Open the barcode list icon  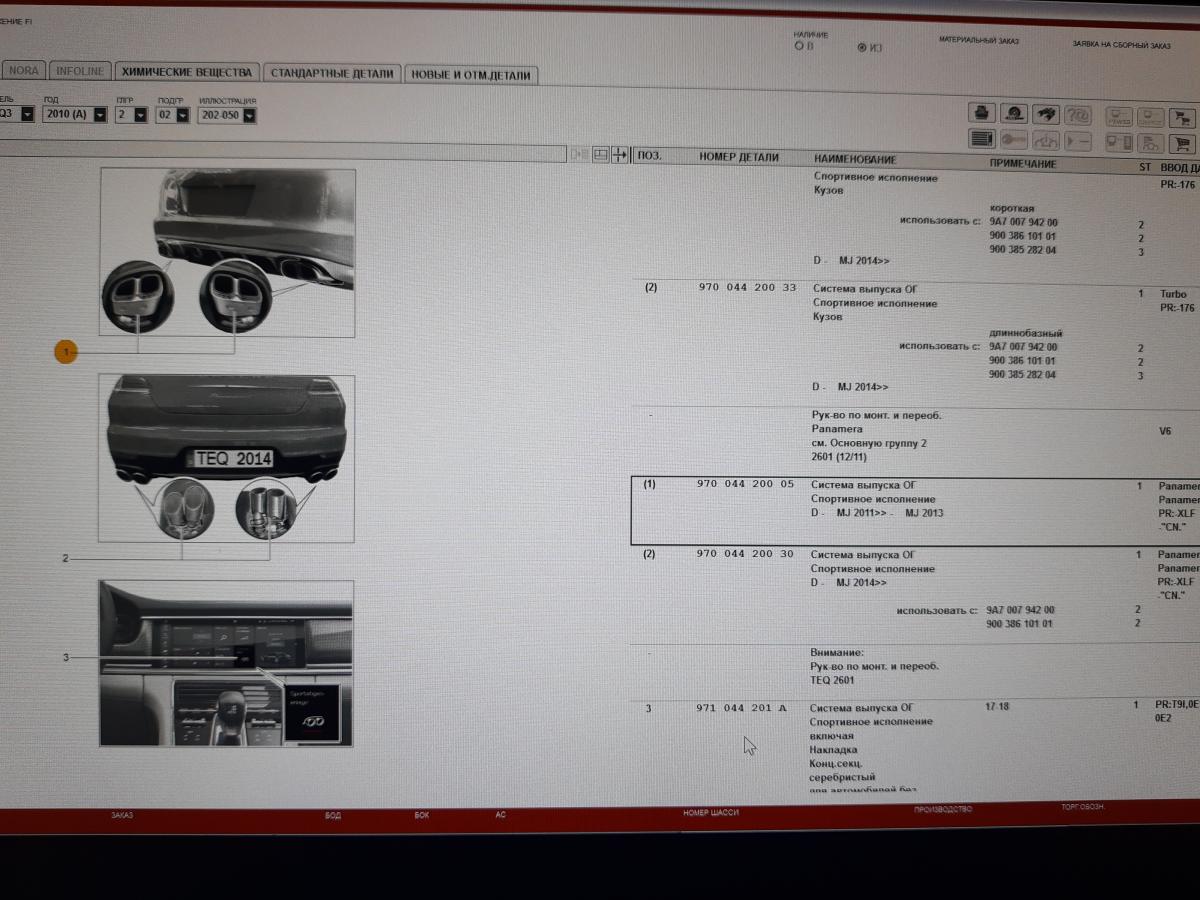pyautogui.click(x=982, y=141)
